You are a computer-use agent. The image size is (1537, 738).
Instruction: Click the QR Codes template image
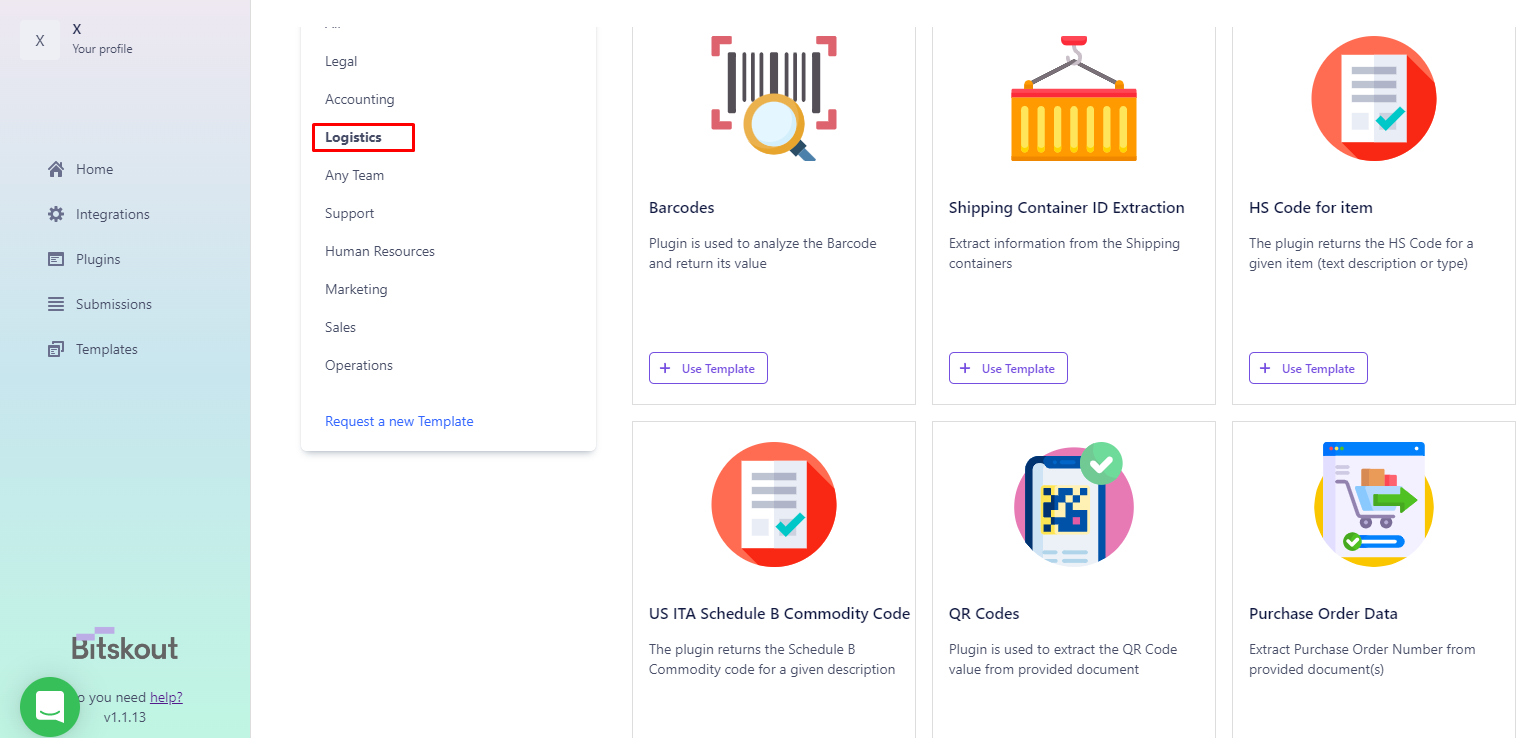click(1074, 505)
